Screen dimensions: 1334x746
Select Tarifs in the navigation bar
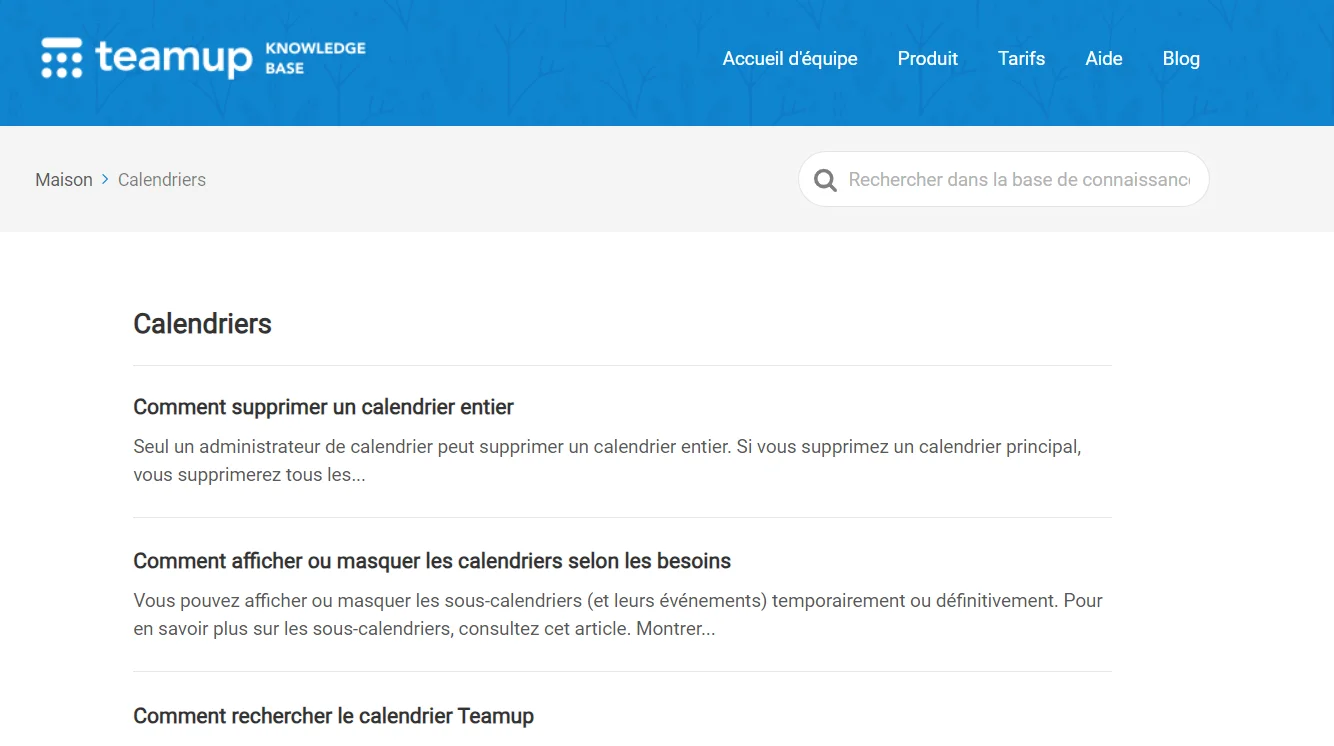(1021, 58)
